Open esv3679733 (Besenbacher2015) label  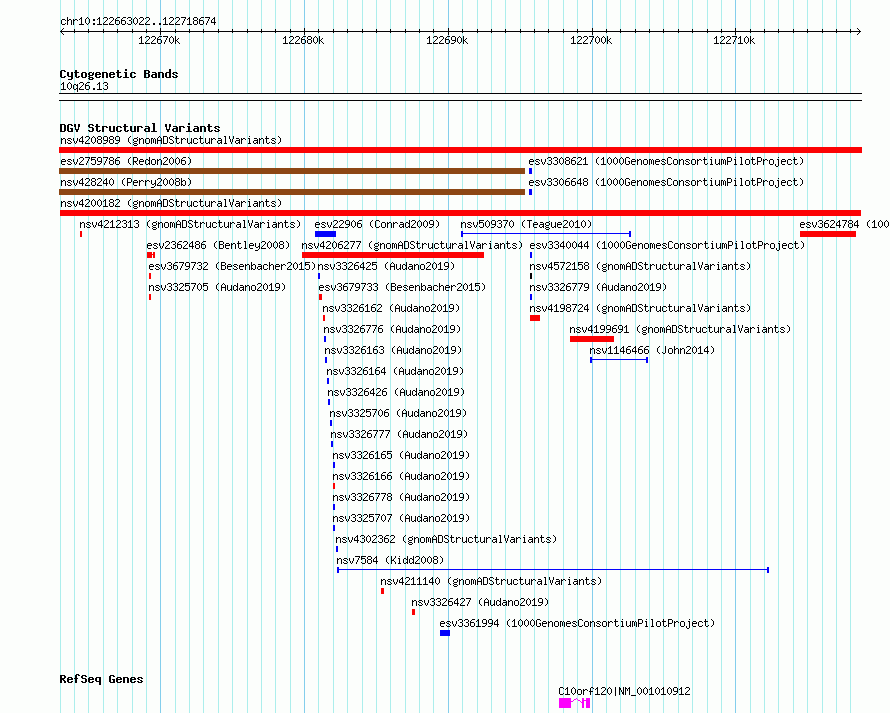(402, 287)
